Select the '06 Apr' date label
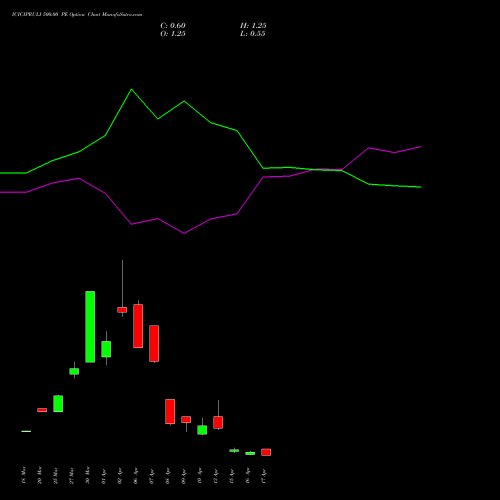The image size is (500, 500). tap(136, 475)
